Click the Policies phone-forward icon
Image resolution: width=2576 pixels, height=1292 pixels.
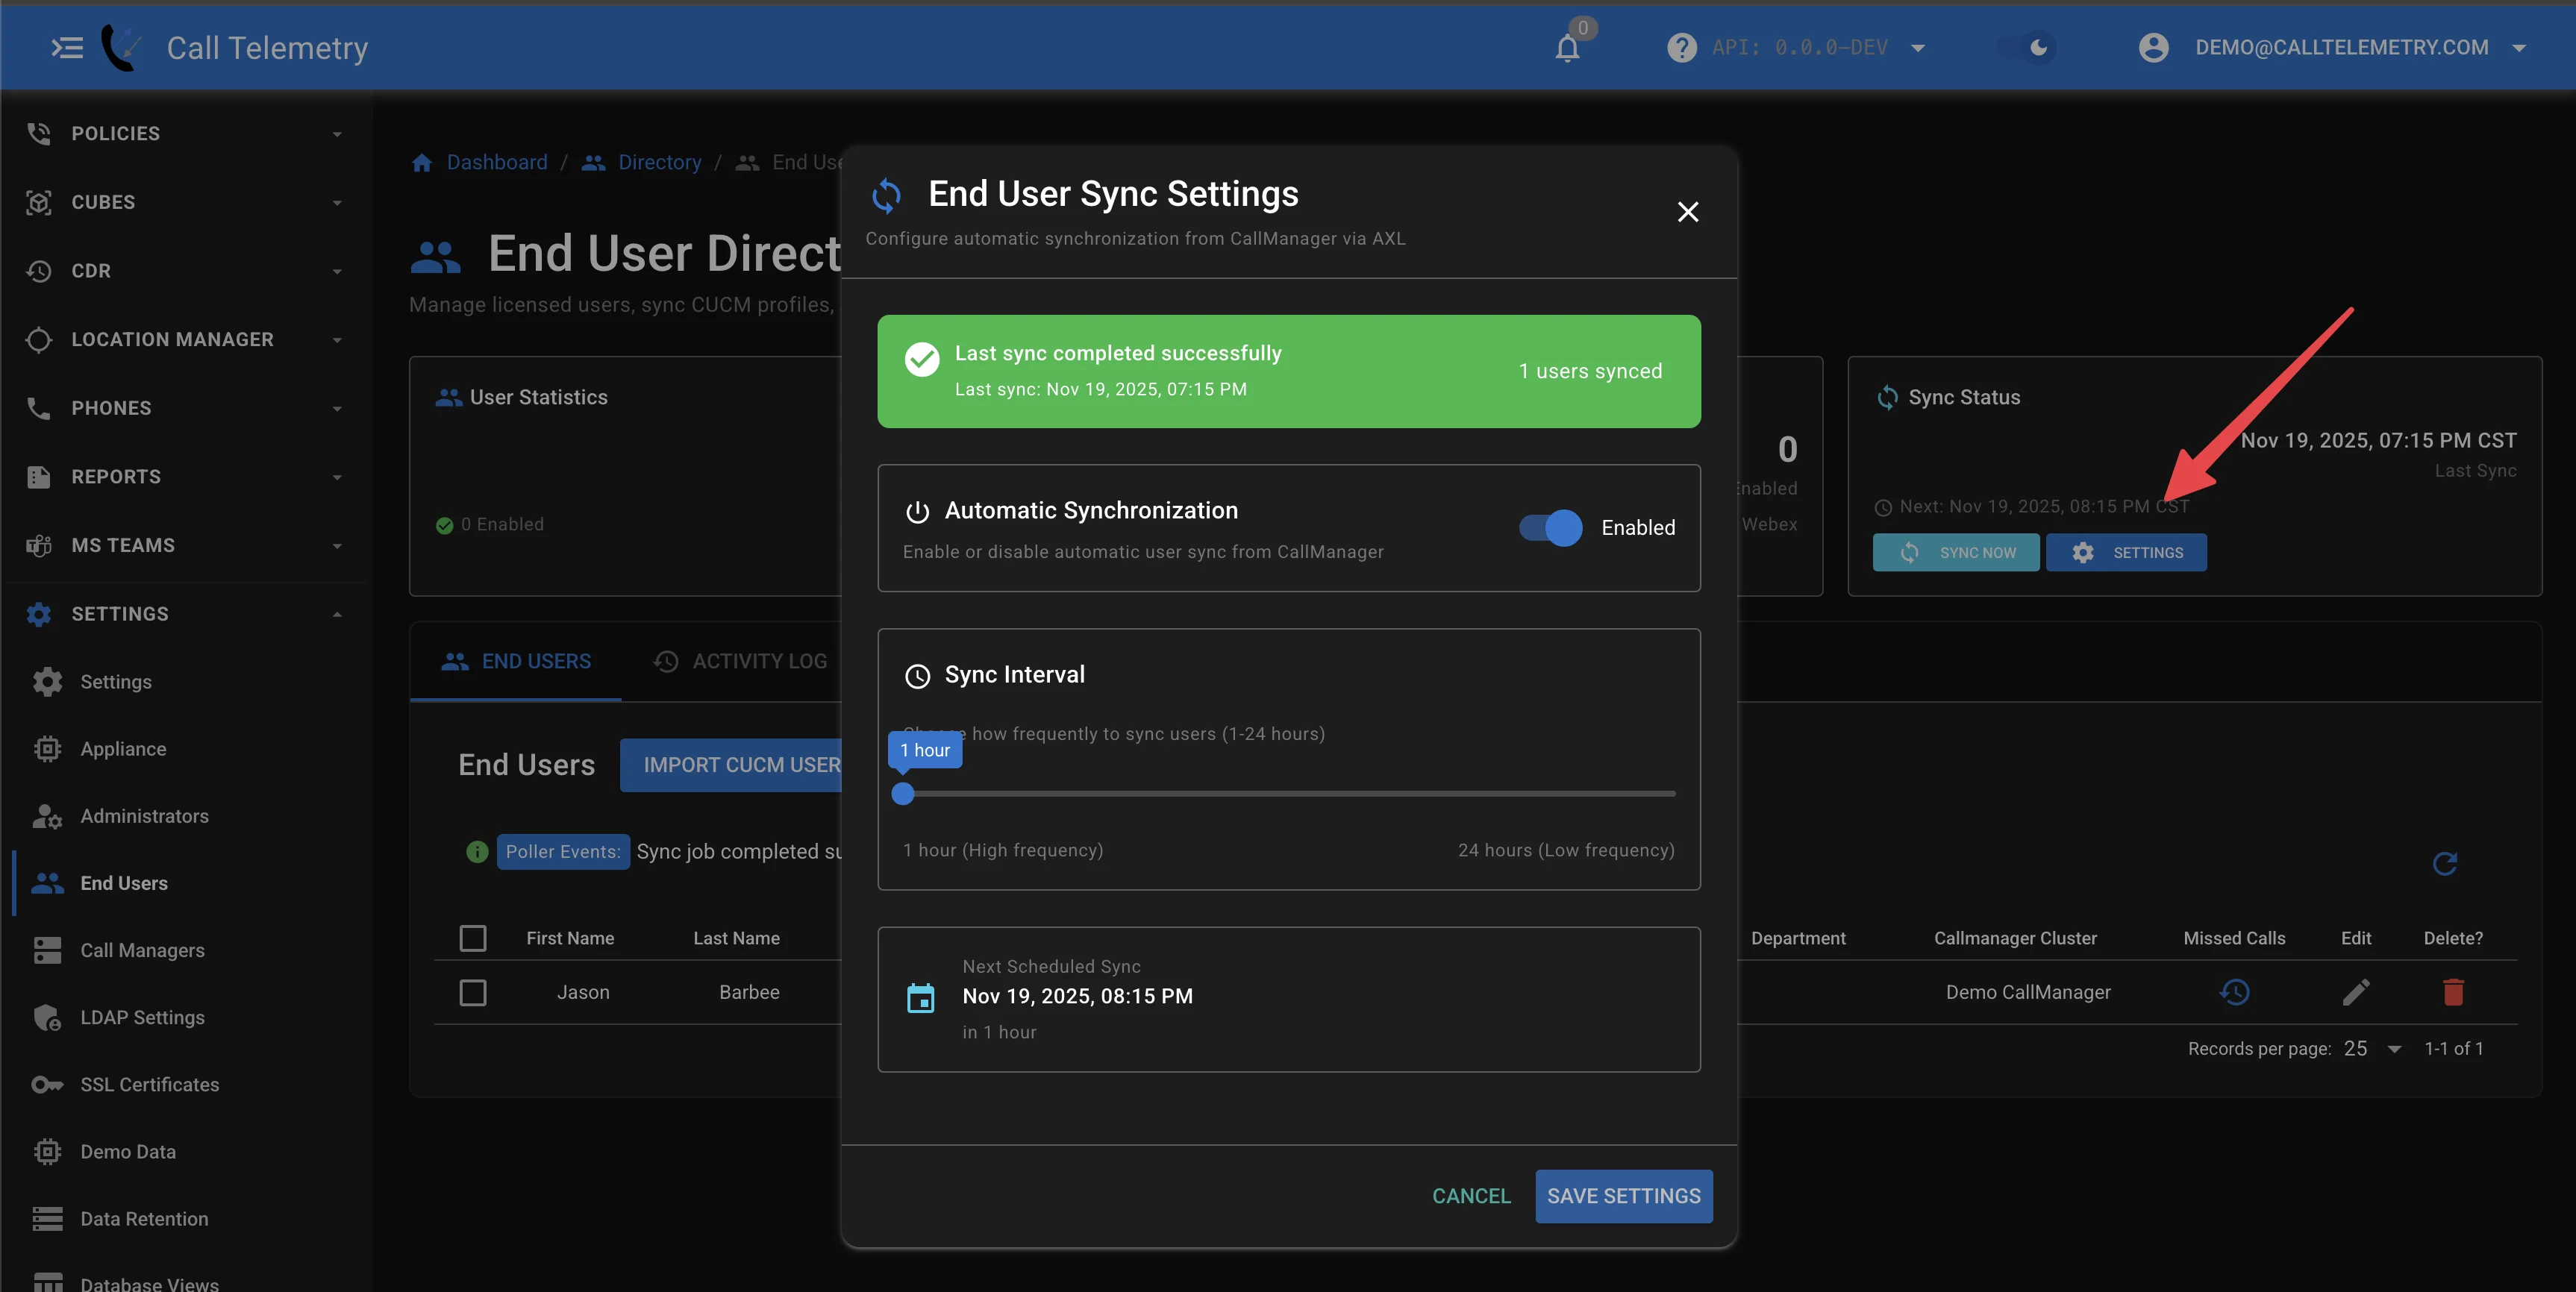(x=39, y=133)
